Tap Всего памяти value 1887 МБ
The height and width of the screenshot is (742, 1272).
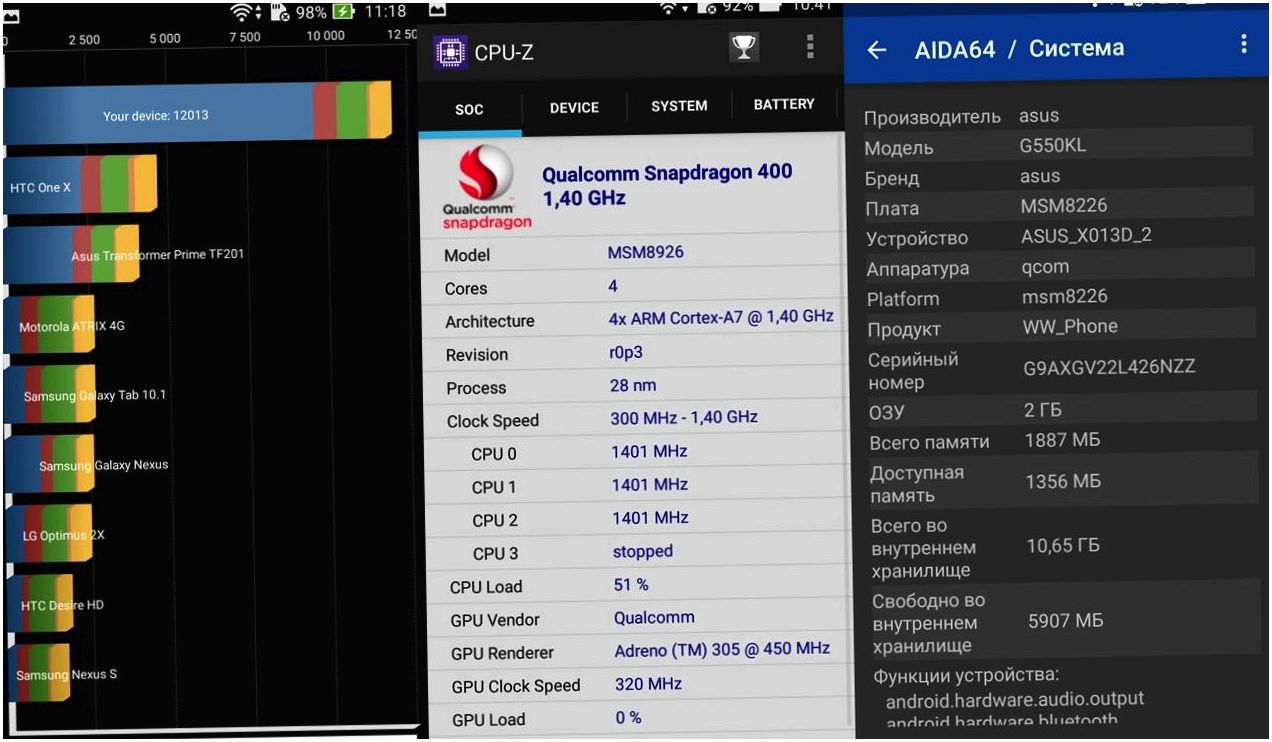[x=1063, y=440]
